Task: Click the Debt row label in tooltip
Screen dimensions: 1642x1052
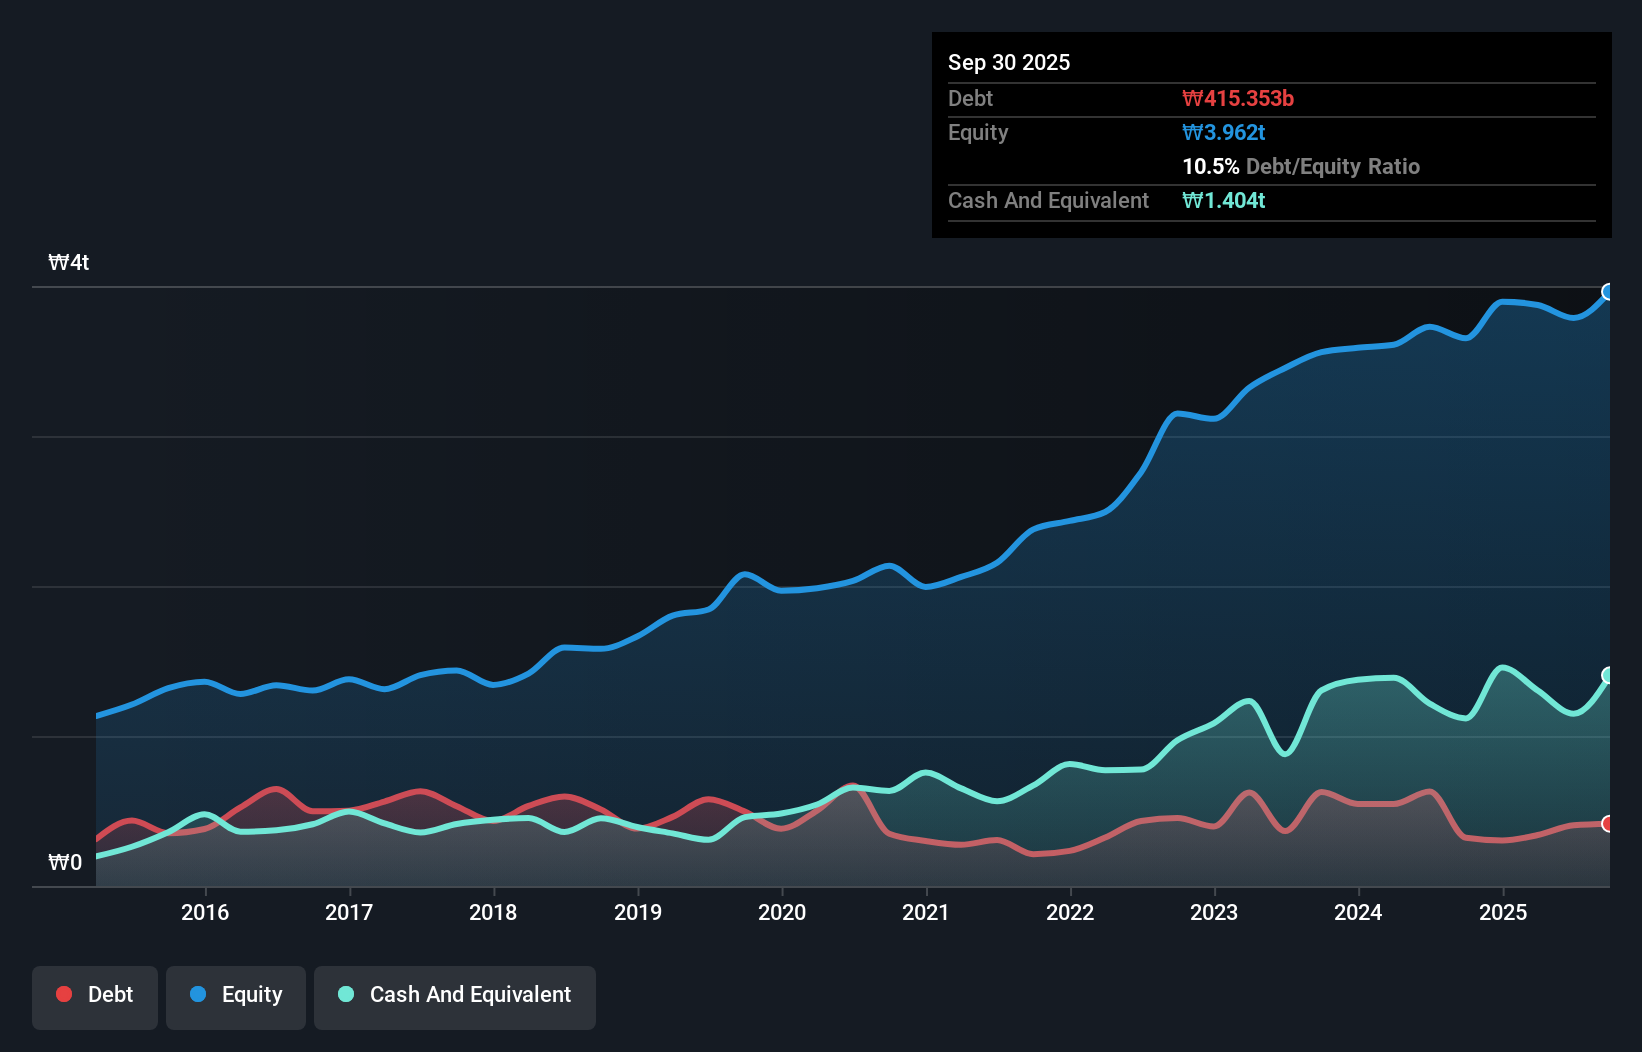Action: (x=970, y=98)
